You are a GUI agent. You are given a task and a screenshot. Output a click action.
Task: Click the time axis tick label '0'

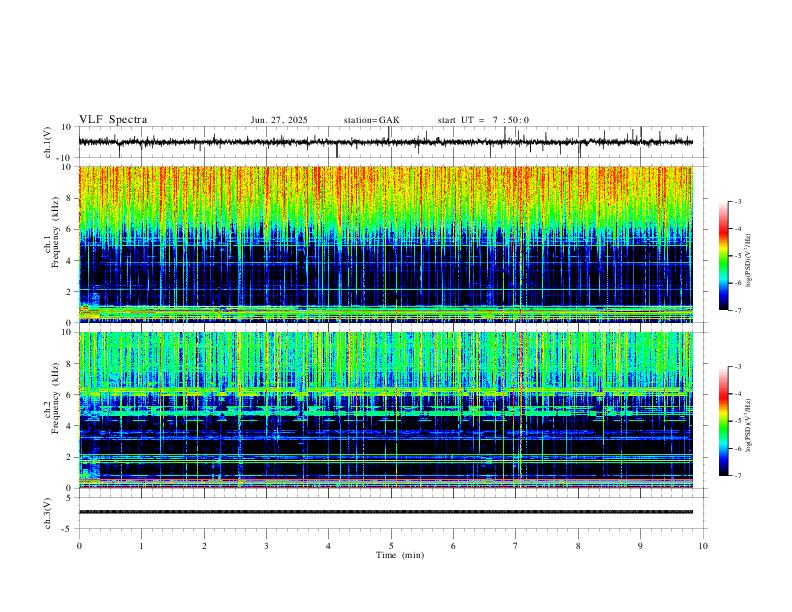pyautogui.click(x=79, y=546)
